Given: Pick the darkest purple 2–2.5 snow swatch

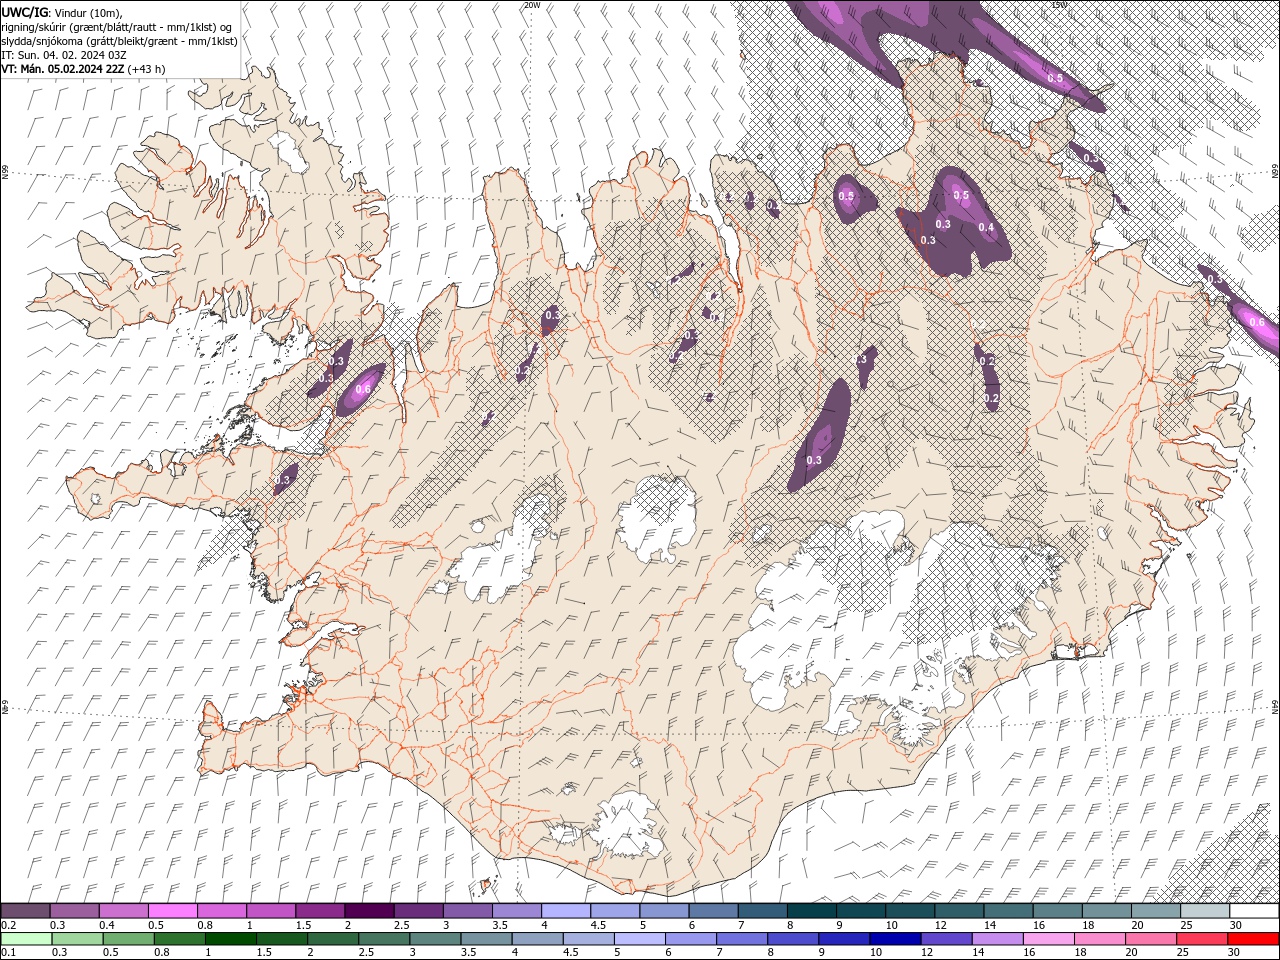Looking at the screenshot, I should pyautogui.click(x=368, y=911).
